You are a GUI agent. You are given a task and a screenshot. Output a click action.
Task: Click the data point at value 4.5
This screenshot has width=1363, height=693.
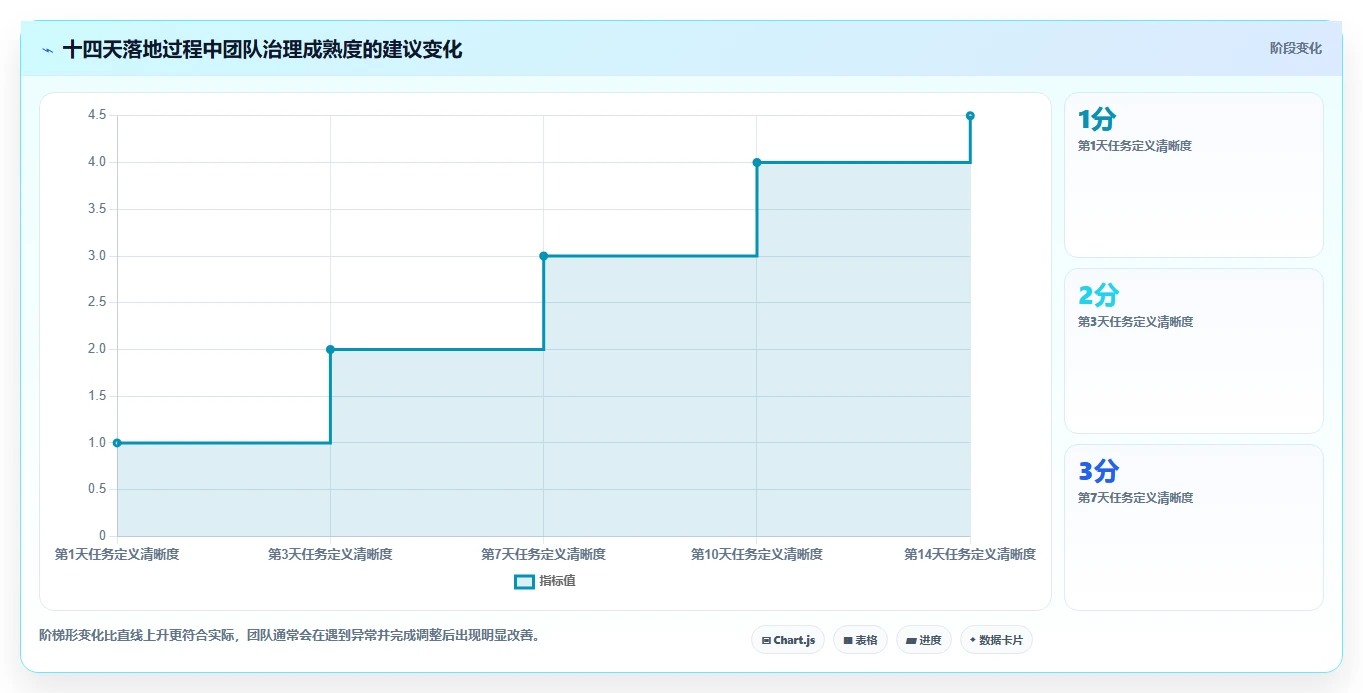click(x=970, y=116)
